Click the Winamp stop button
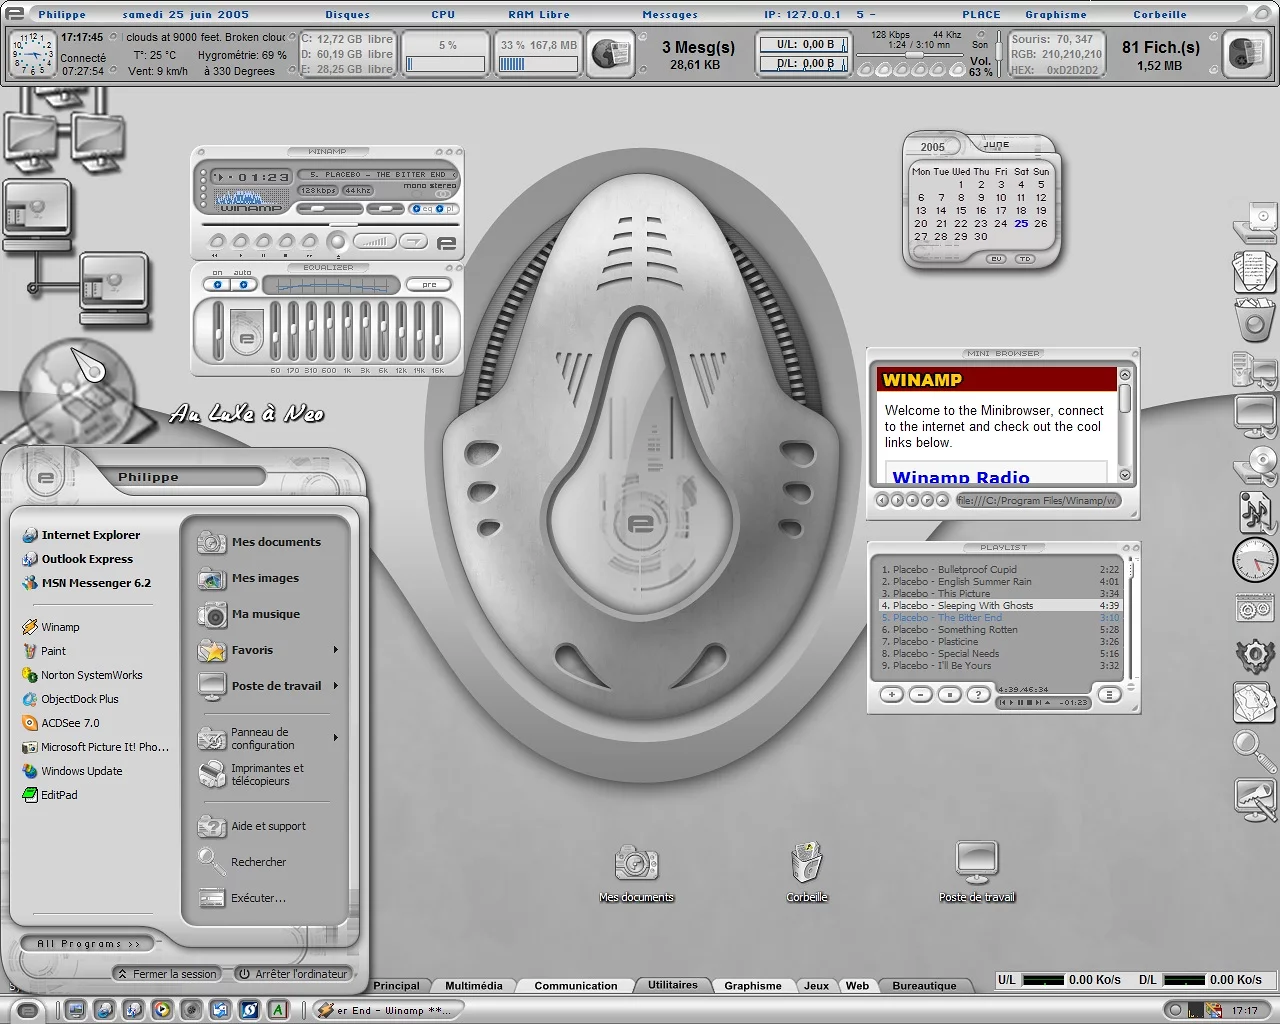The height and width of the screenshot is (1024, 1280). (286, 241)
